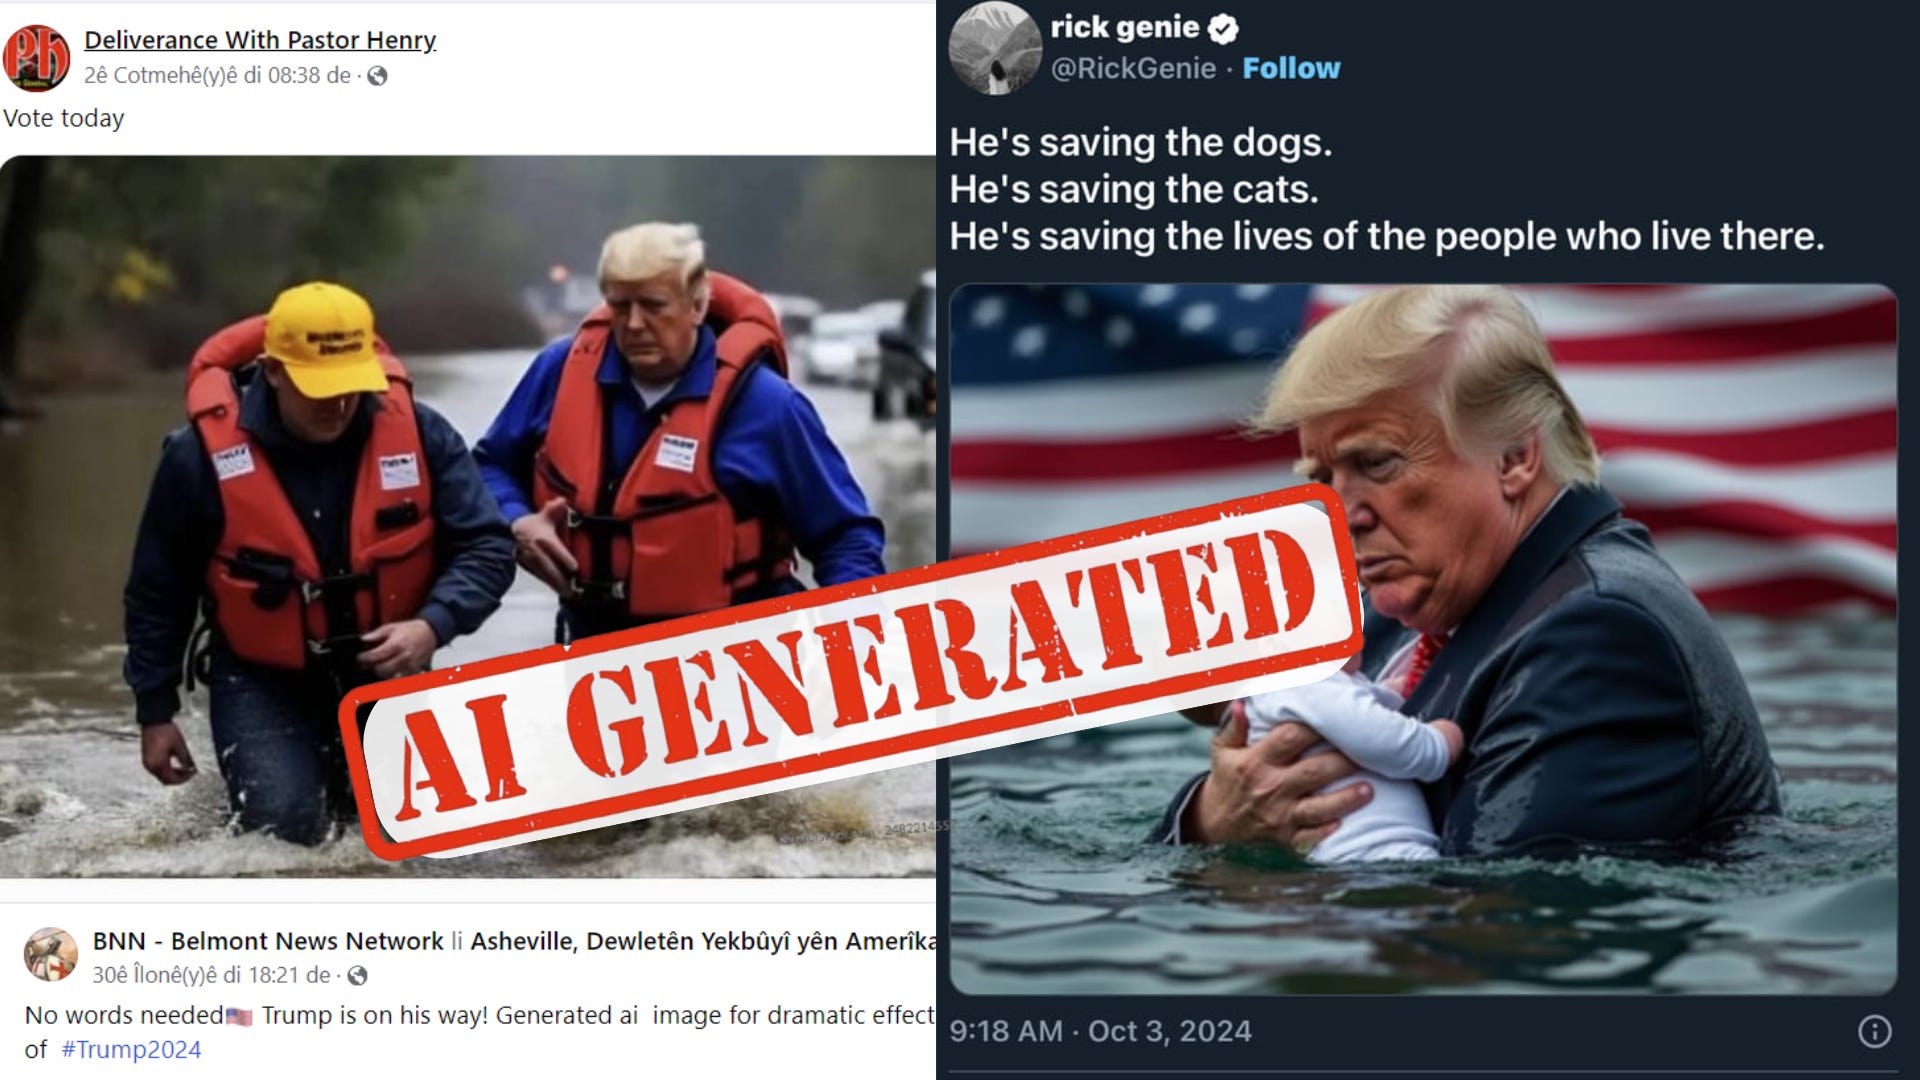Open the flooded rescue photo with life vests
The width and height of the screenshot is (1920, 1080).
[x=468, y=516]
